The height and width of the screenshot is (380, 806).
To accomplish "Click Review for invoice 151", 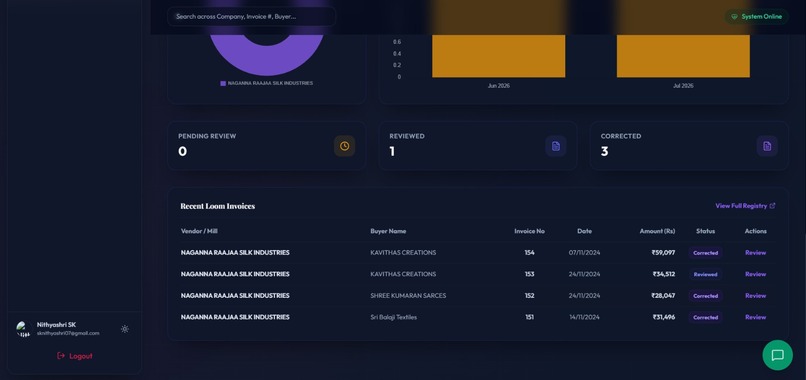I will pyautogui.click(x=755, y=317).
